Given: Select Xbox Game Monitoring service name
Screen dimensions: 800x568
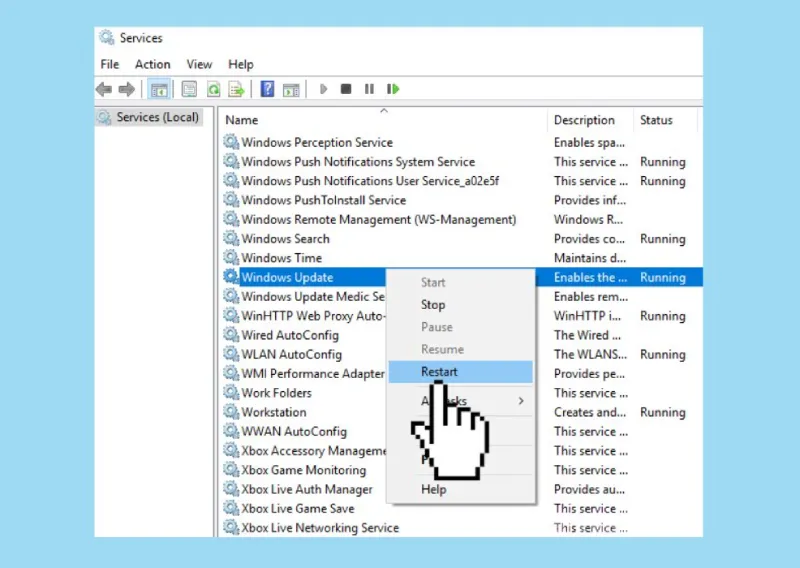Looking at the screenshot, I should [304, 471].
